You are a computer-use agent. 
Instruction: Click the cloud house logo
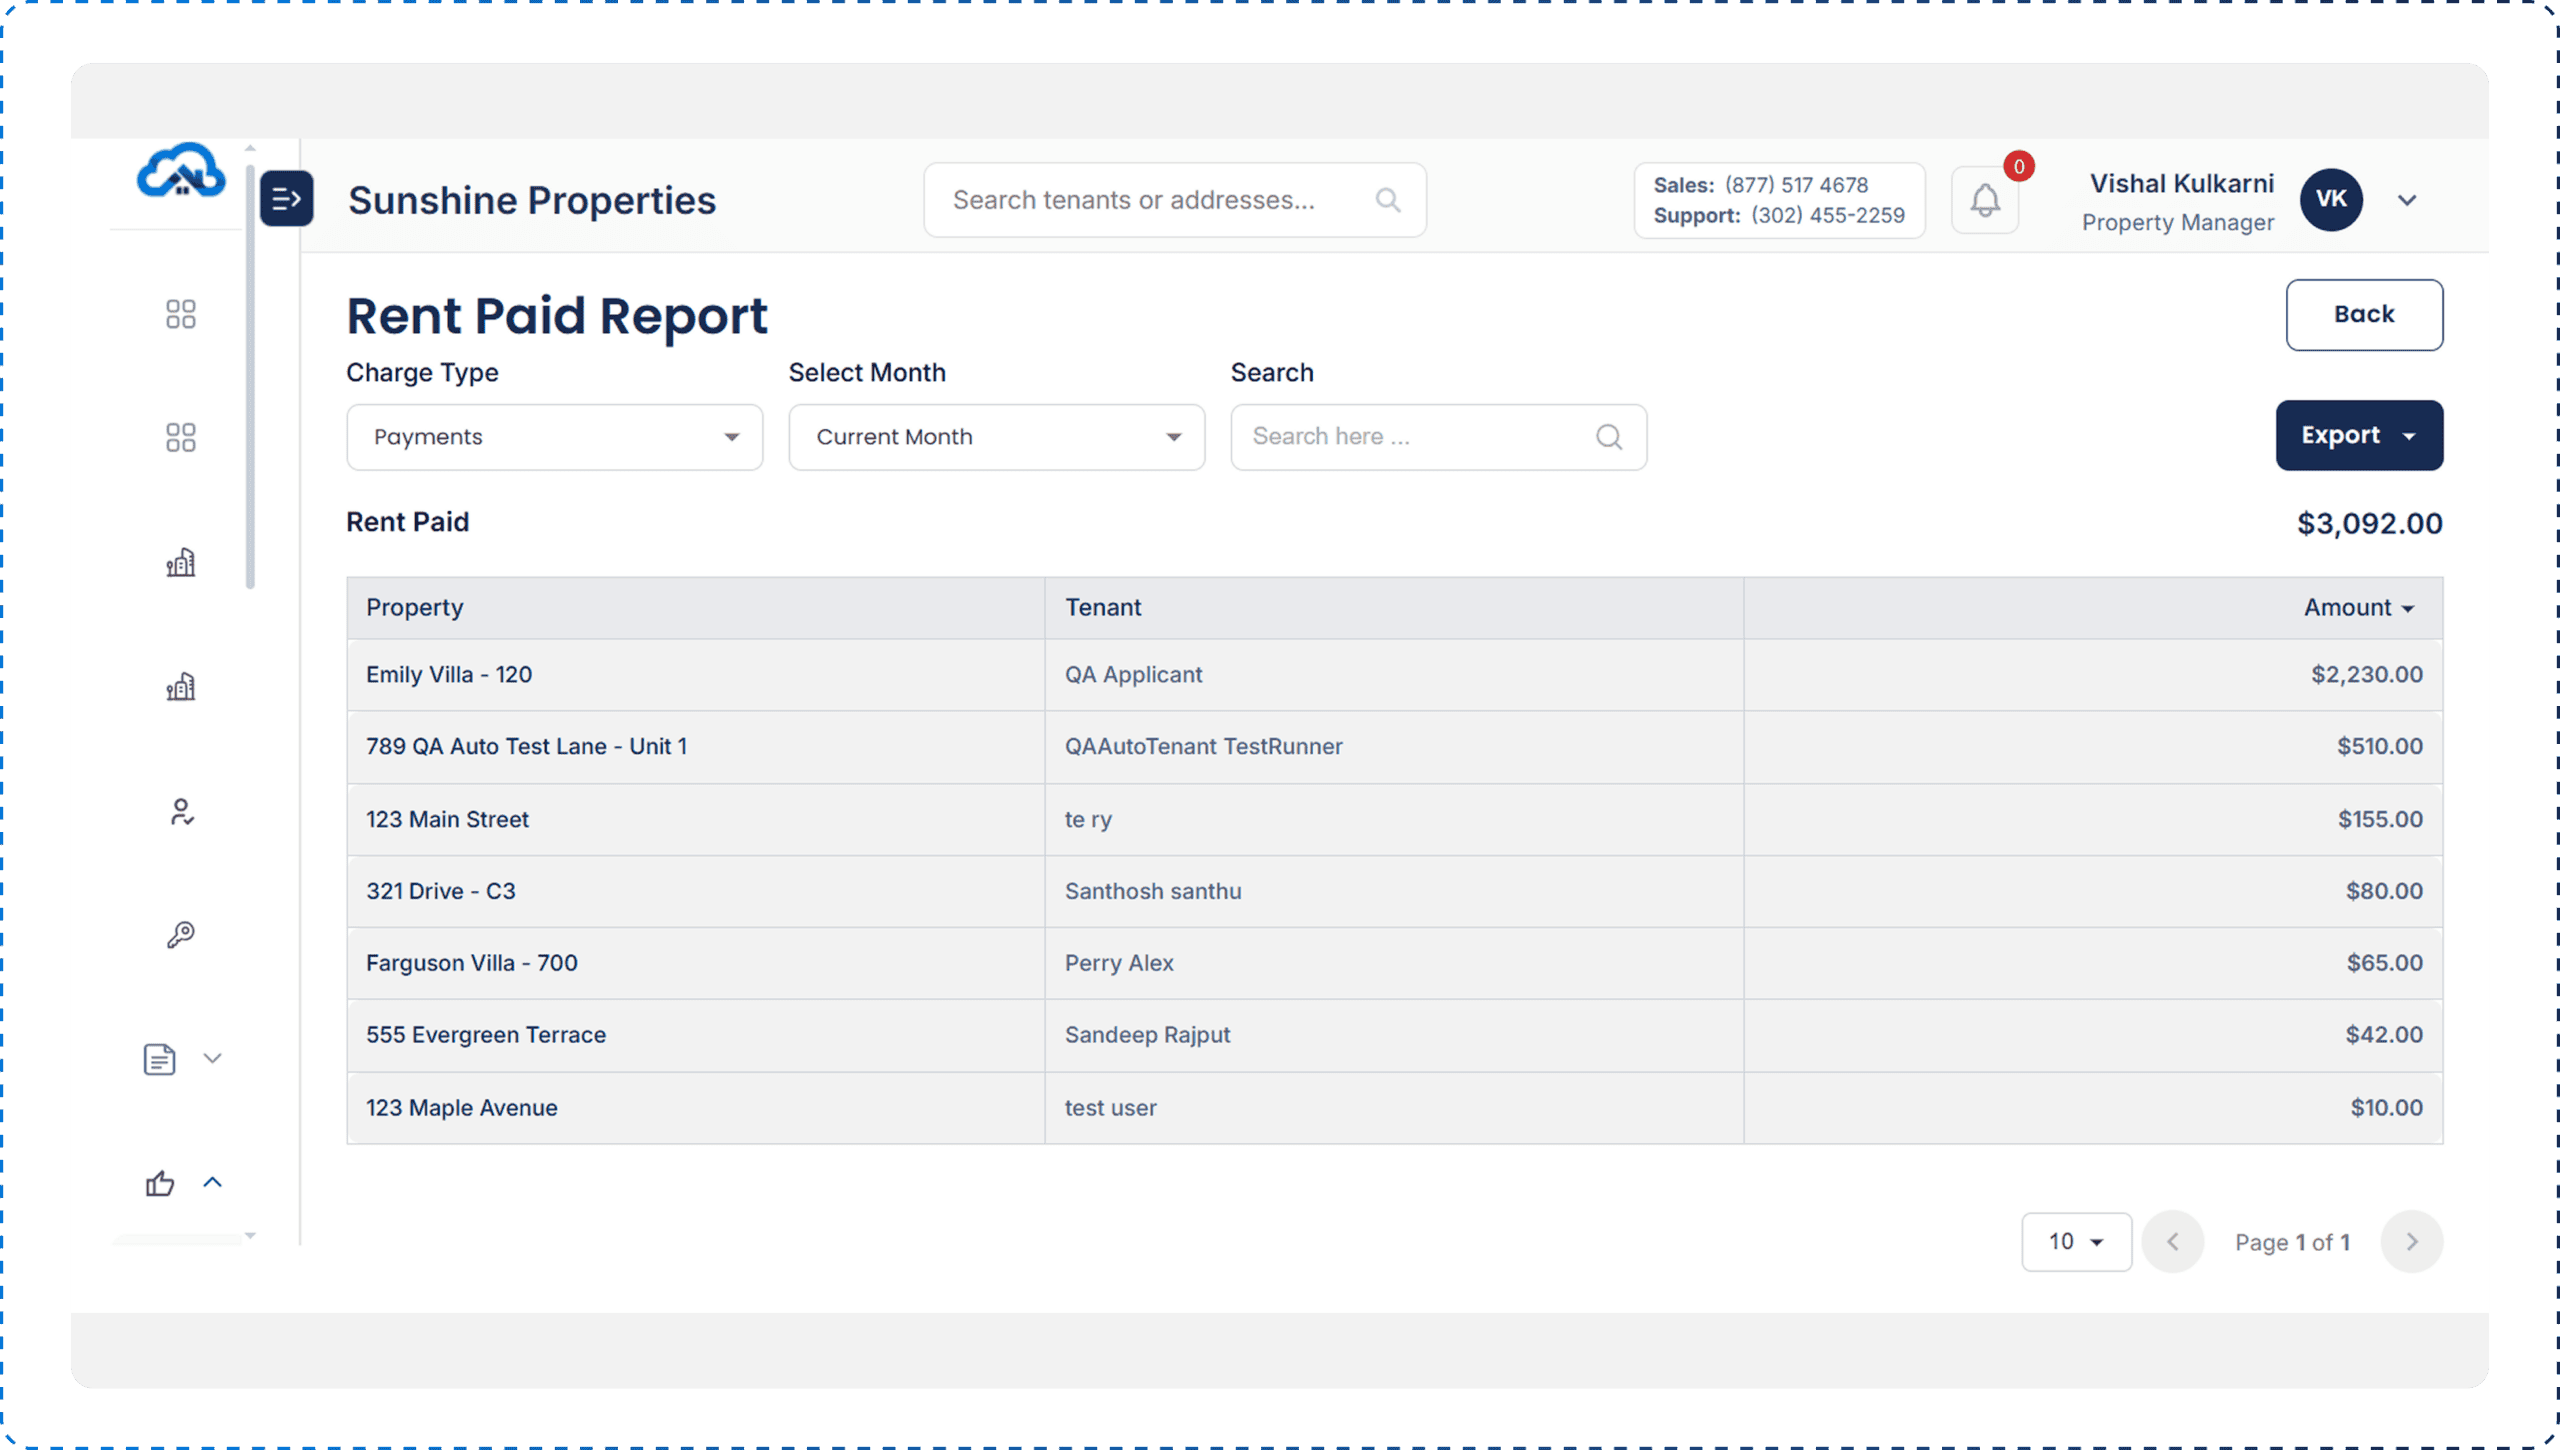pos(181,170)
